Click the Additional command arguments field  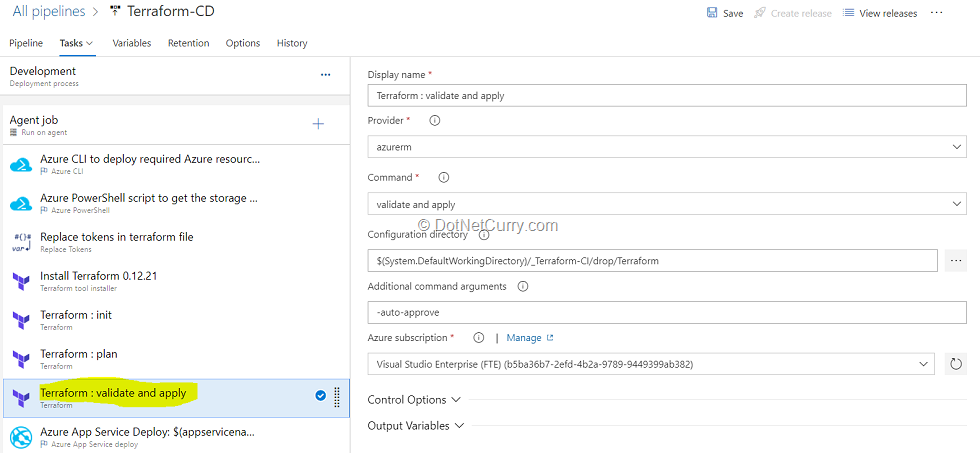pos(667,312)
